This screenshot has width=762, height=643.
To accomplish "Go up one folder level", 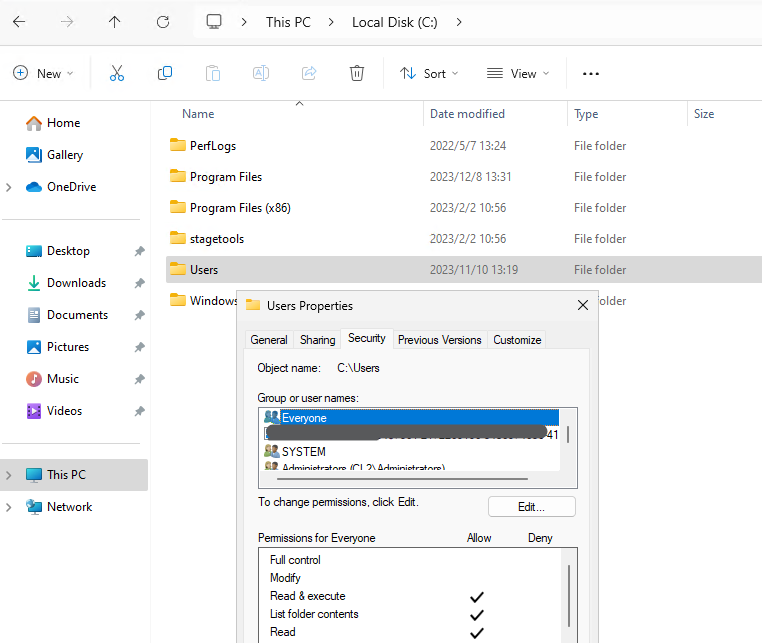I will click(115, 22).
